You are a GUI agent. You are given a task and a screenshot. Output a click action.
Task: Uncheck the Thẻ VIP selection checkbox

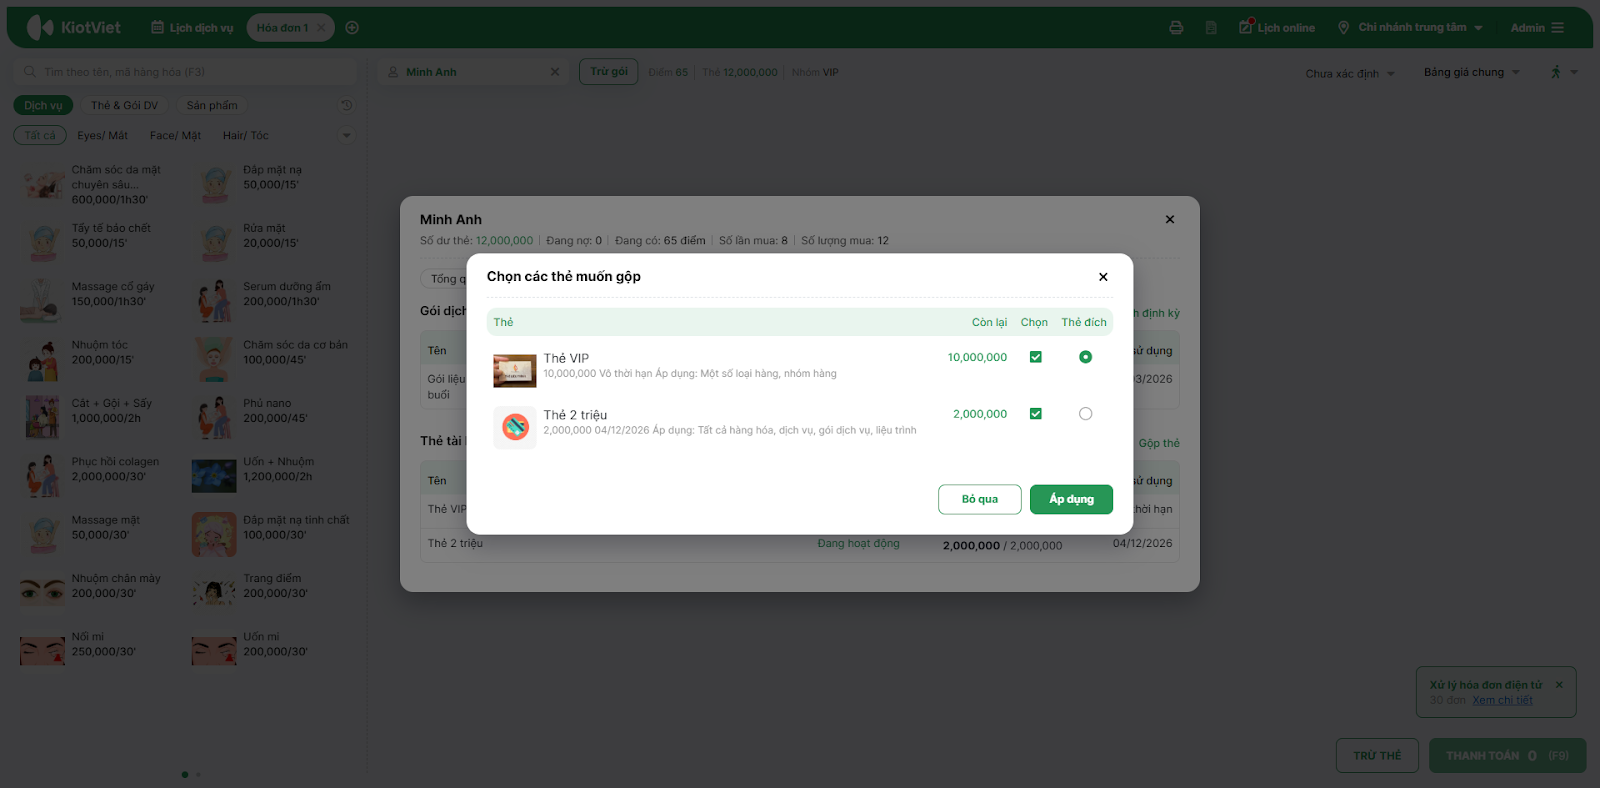1036,357
